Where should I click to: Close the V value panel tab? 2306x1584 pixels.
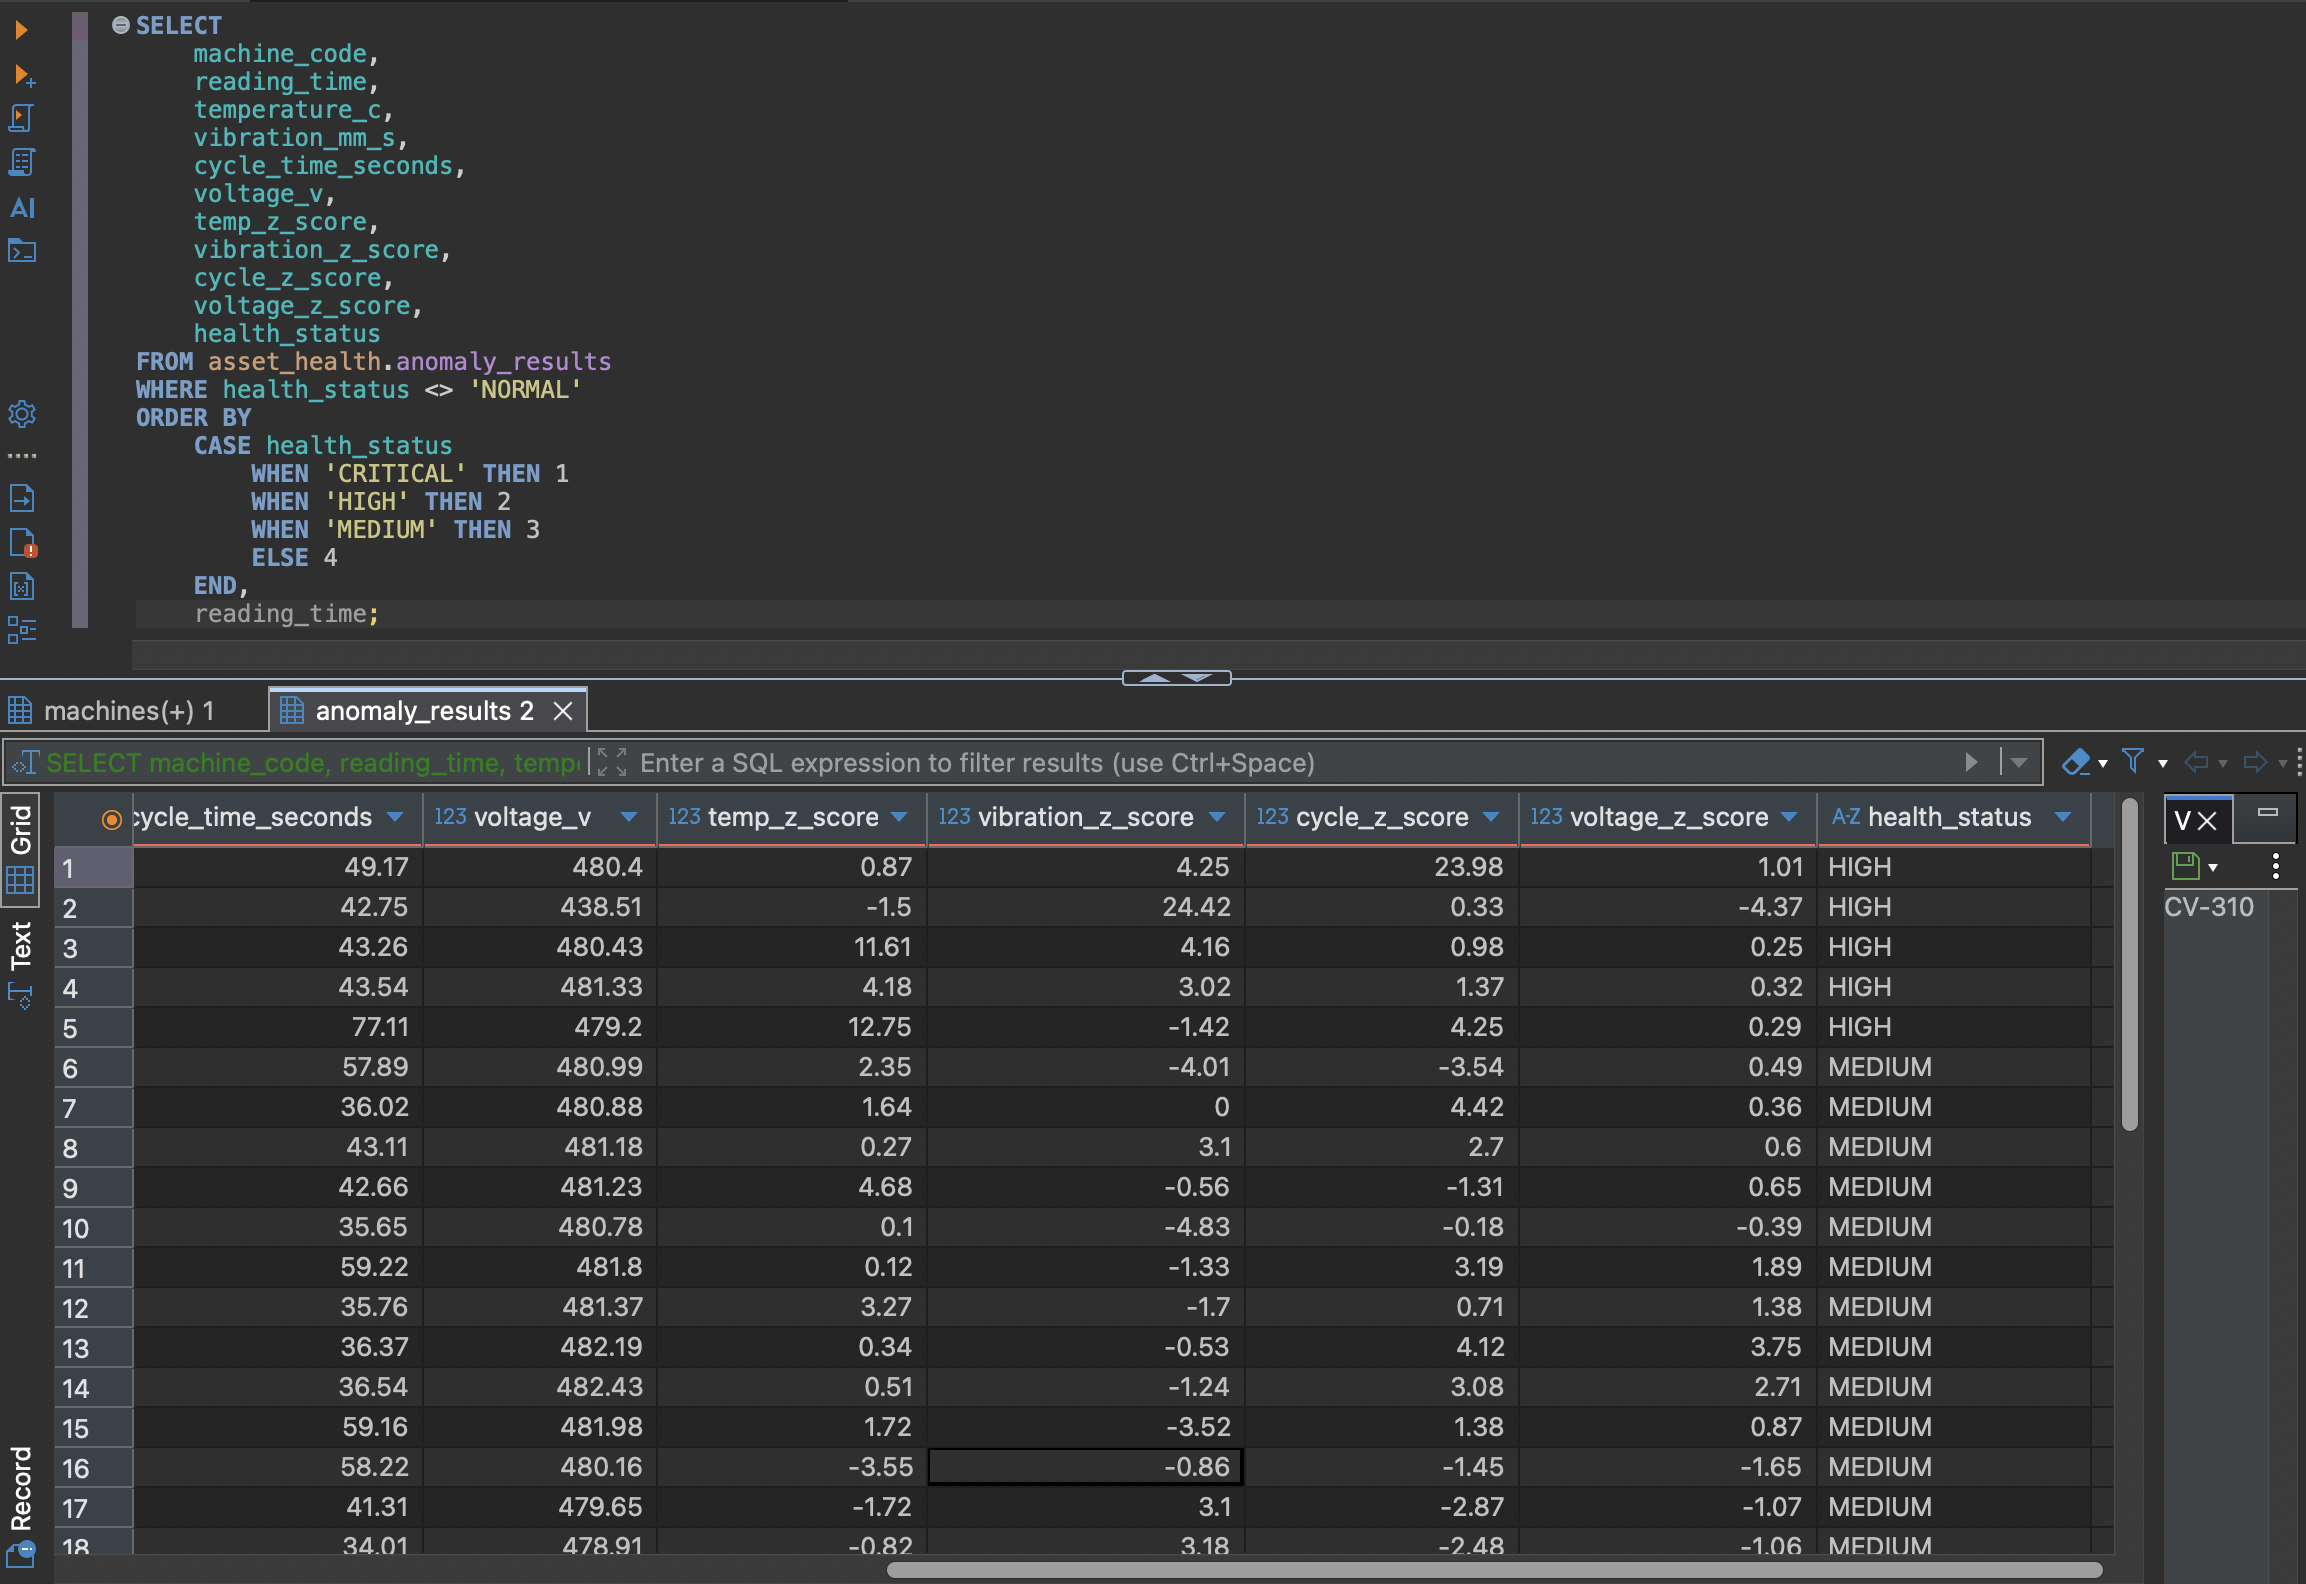(x=2208, y=821)
